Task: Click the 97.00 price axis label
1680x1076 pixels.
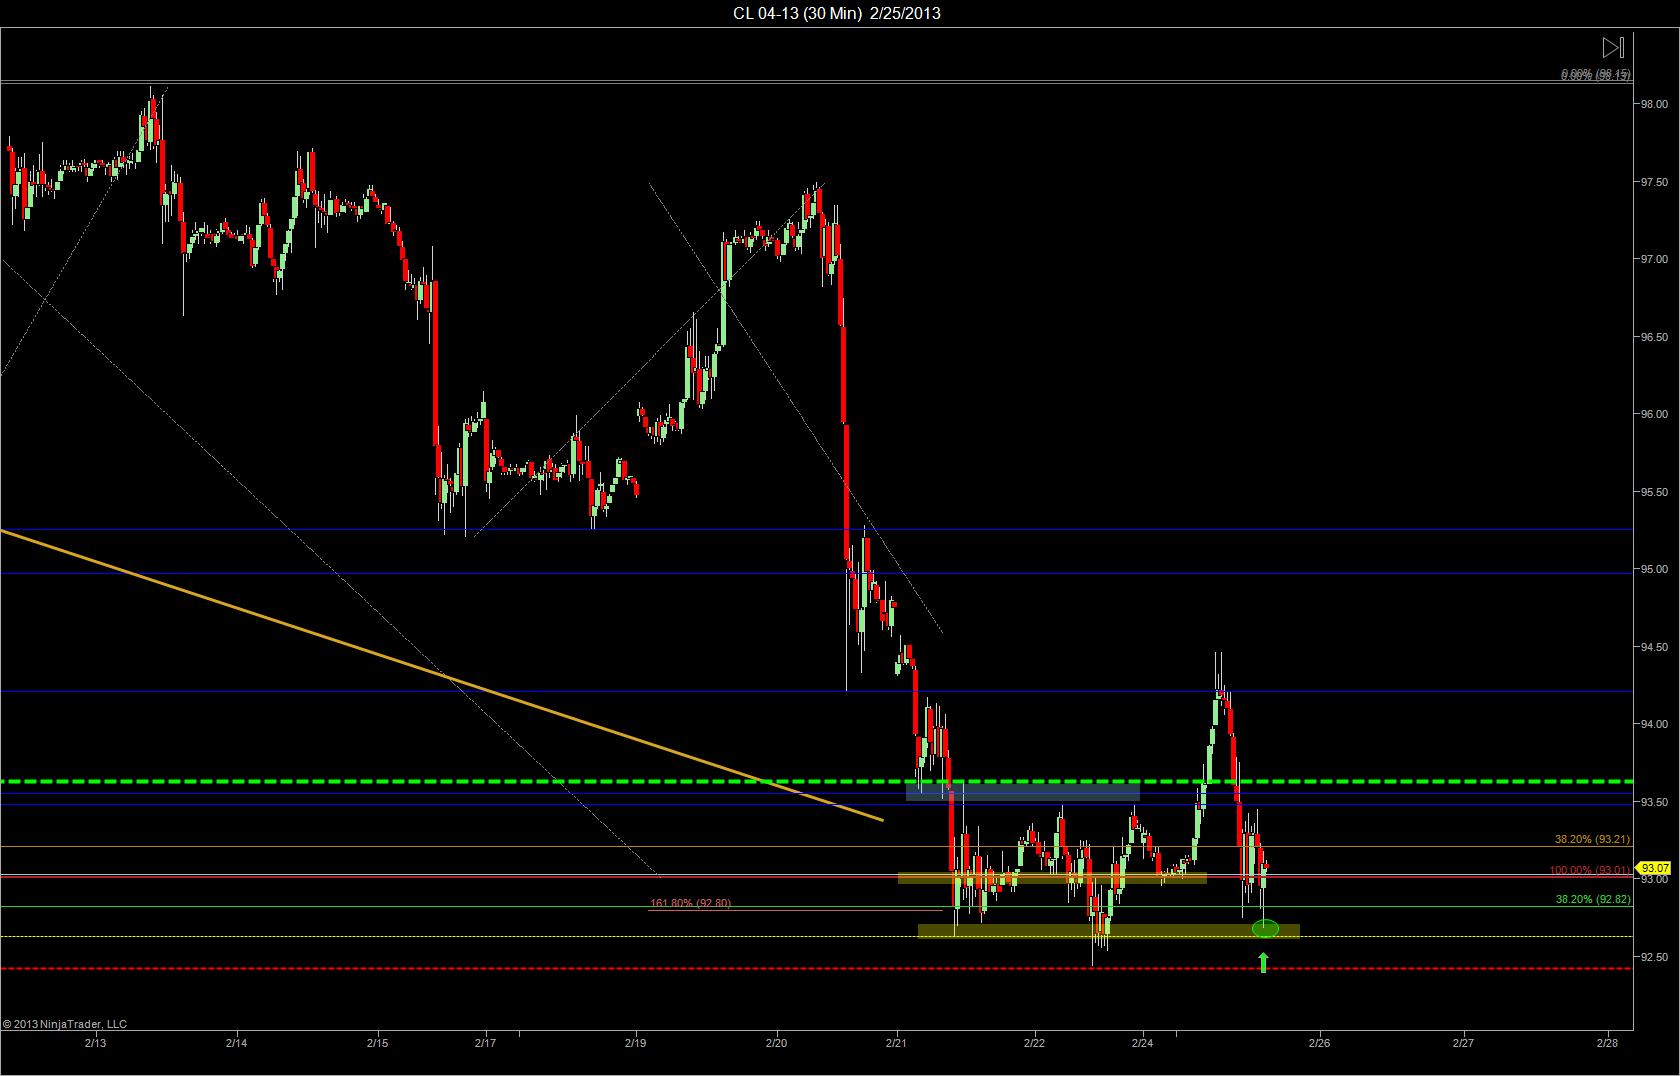Action: pyautogui.click(x=1653, y=259)
